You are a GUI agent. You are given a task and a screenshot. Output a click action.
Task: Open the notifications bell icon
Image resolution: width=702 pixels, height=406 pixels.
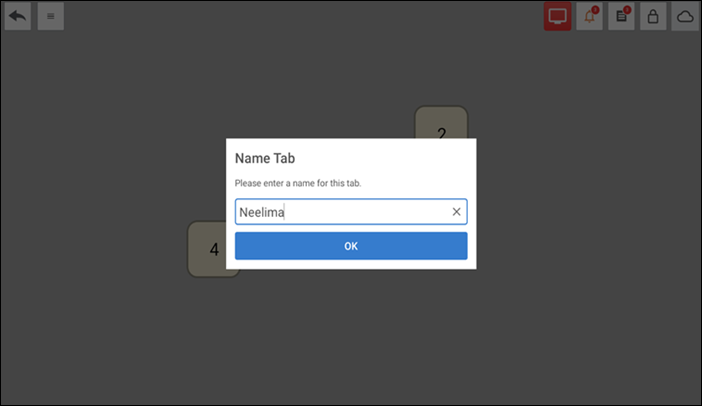tap(589, 17)
